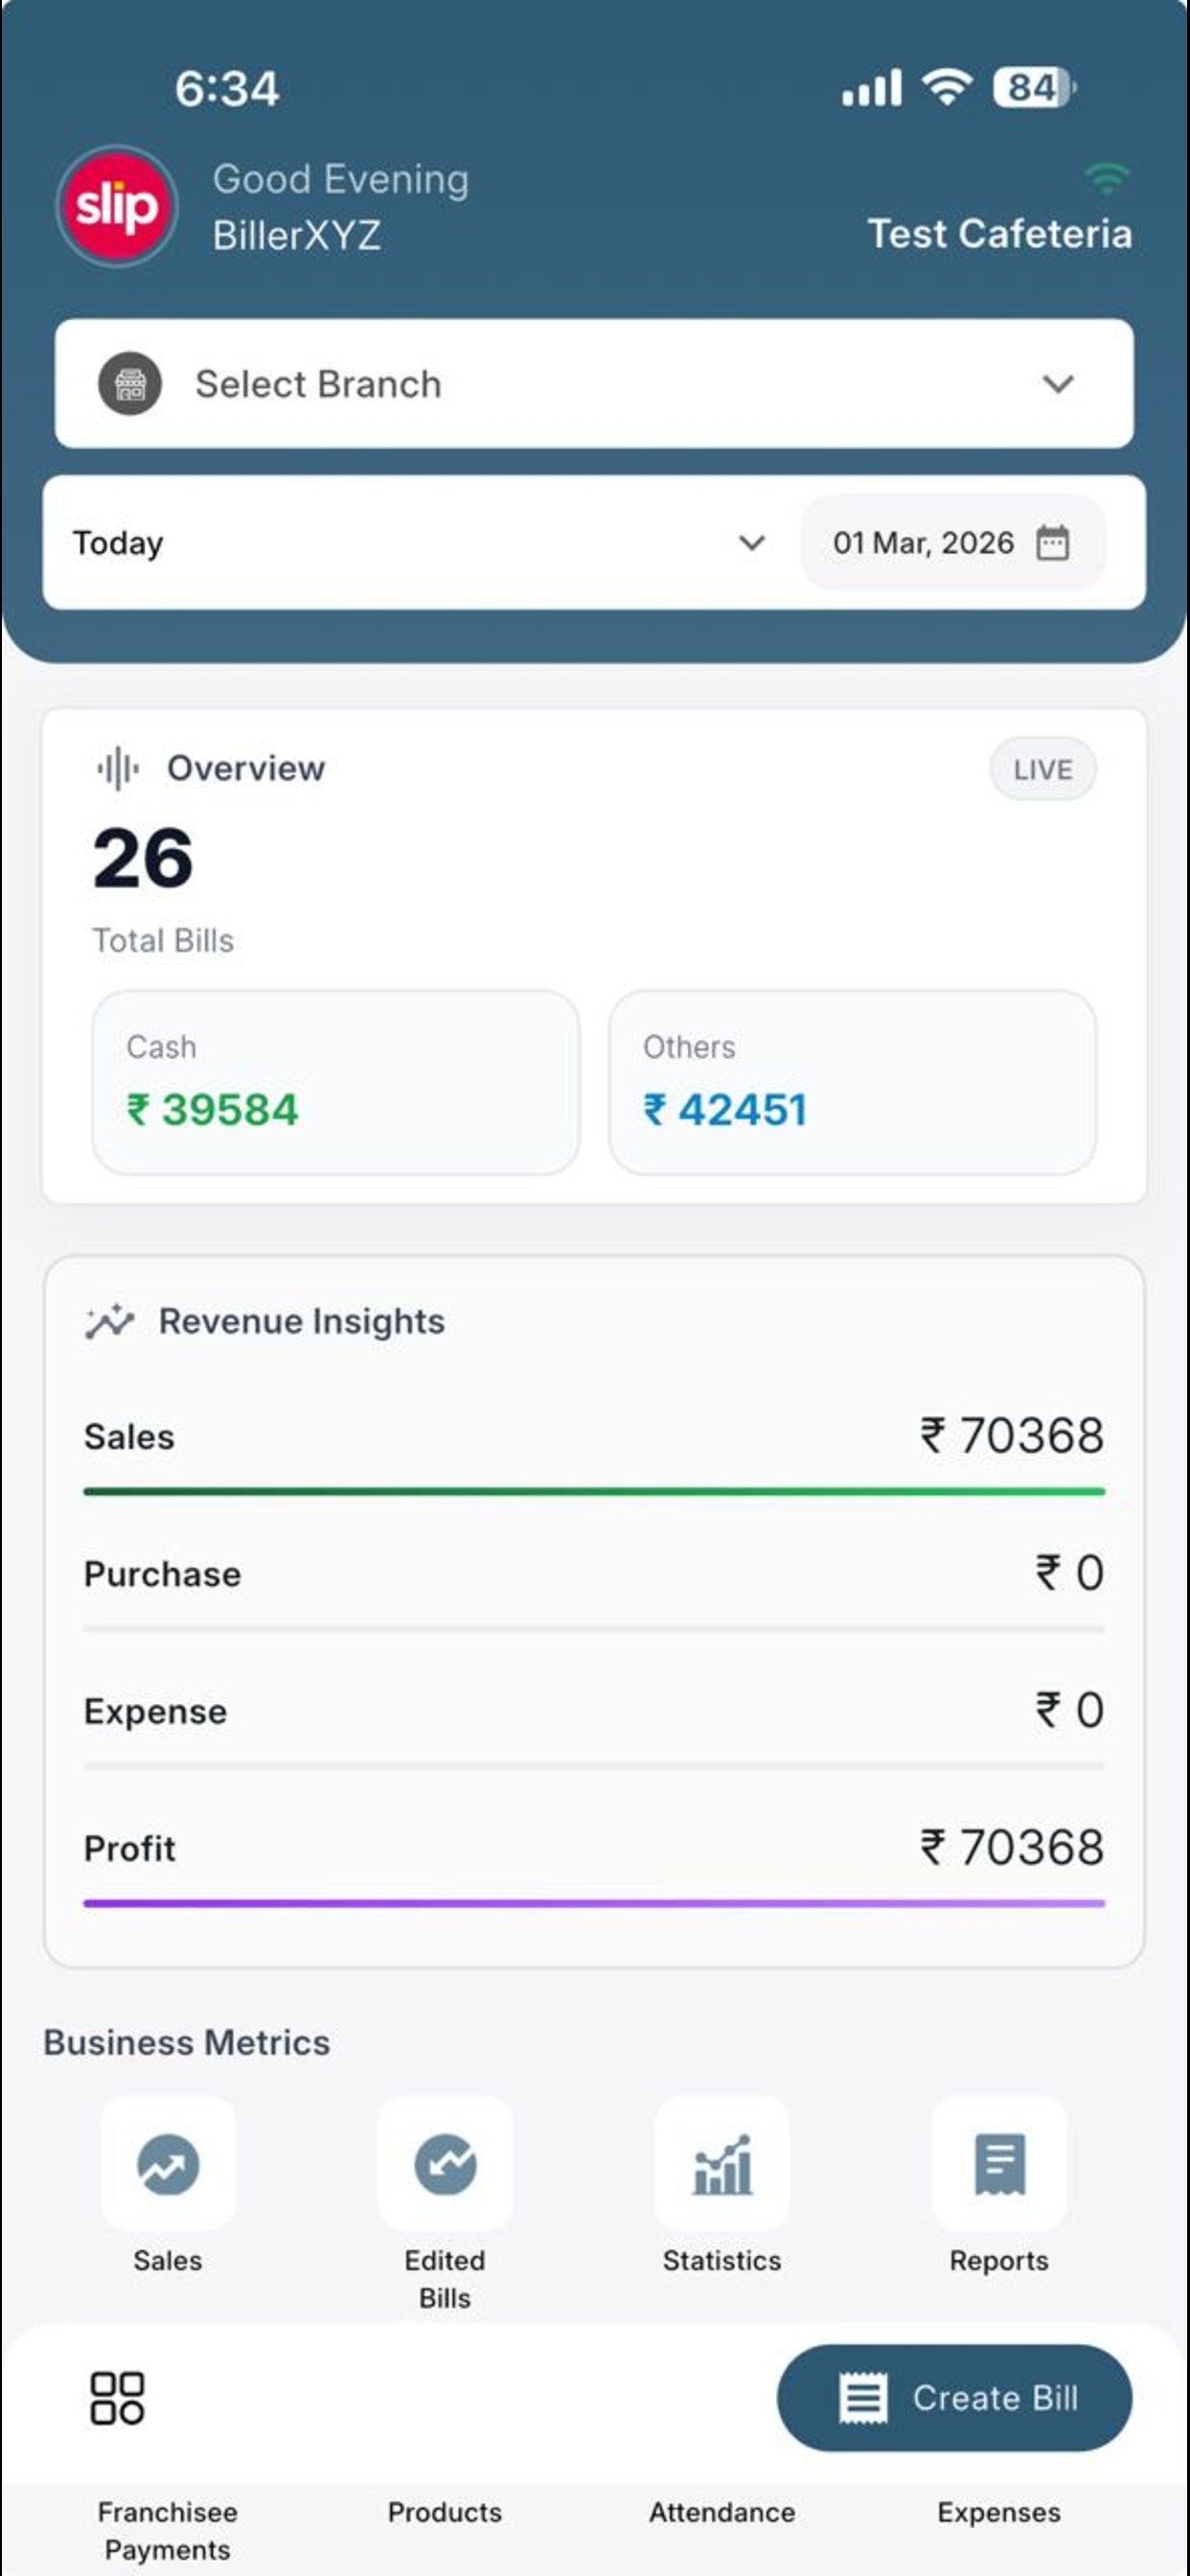This screenshot has height=2576, width=1190.
Task: Open the Sales metrics icon
Action: tap(168, 2164)
